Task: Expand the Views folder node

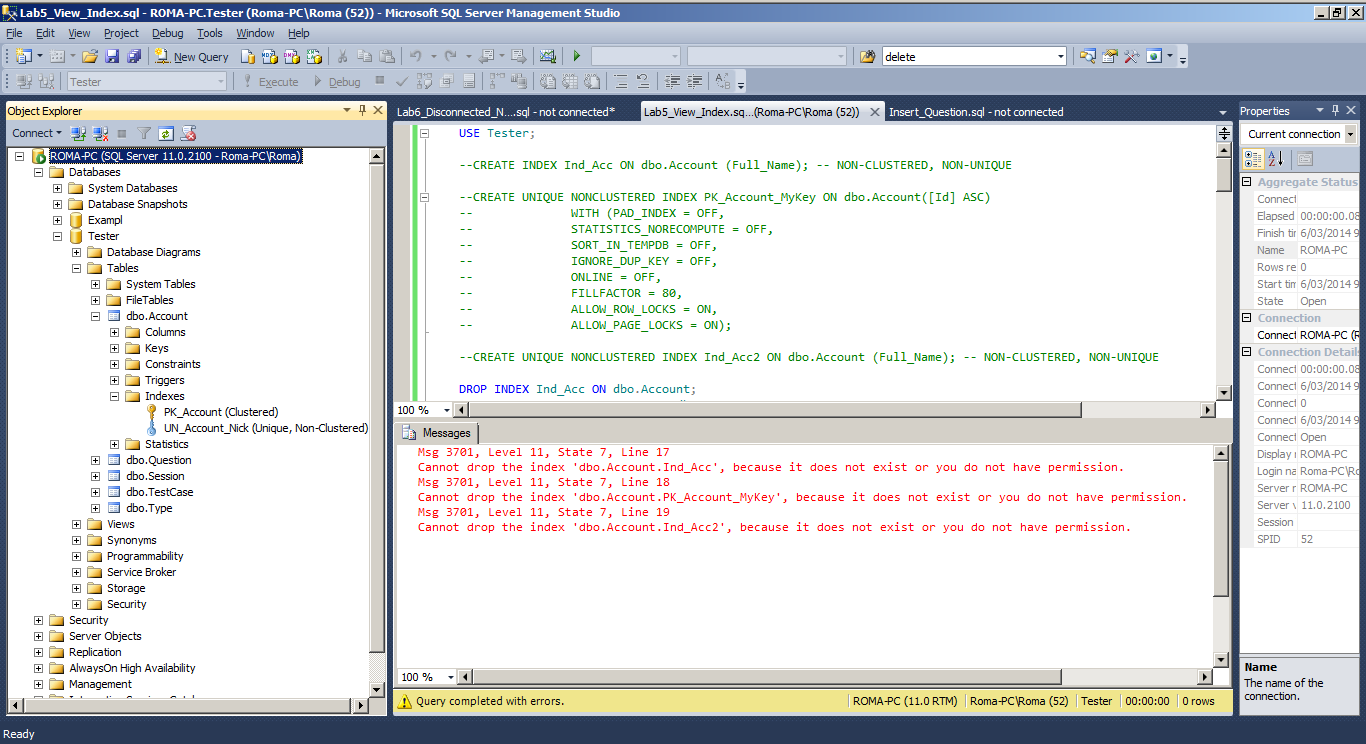Action: pyautogui.click(x=77, y=524)
